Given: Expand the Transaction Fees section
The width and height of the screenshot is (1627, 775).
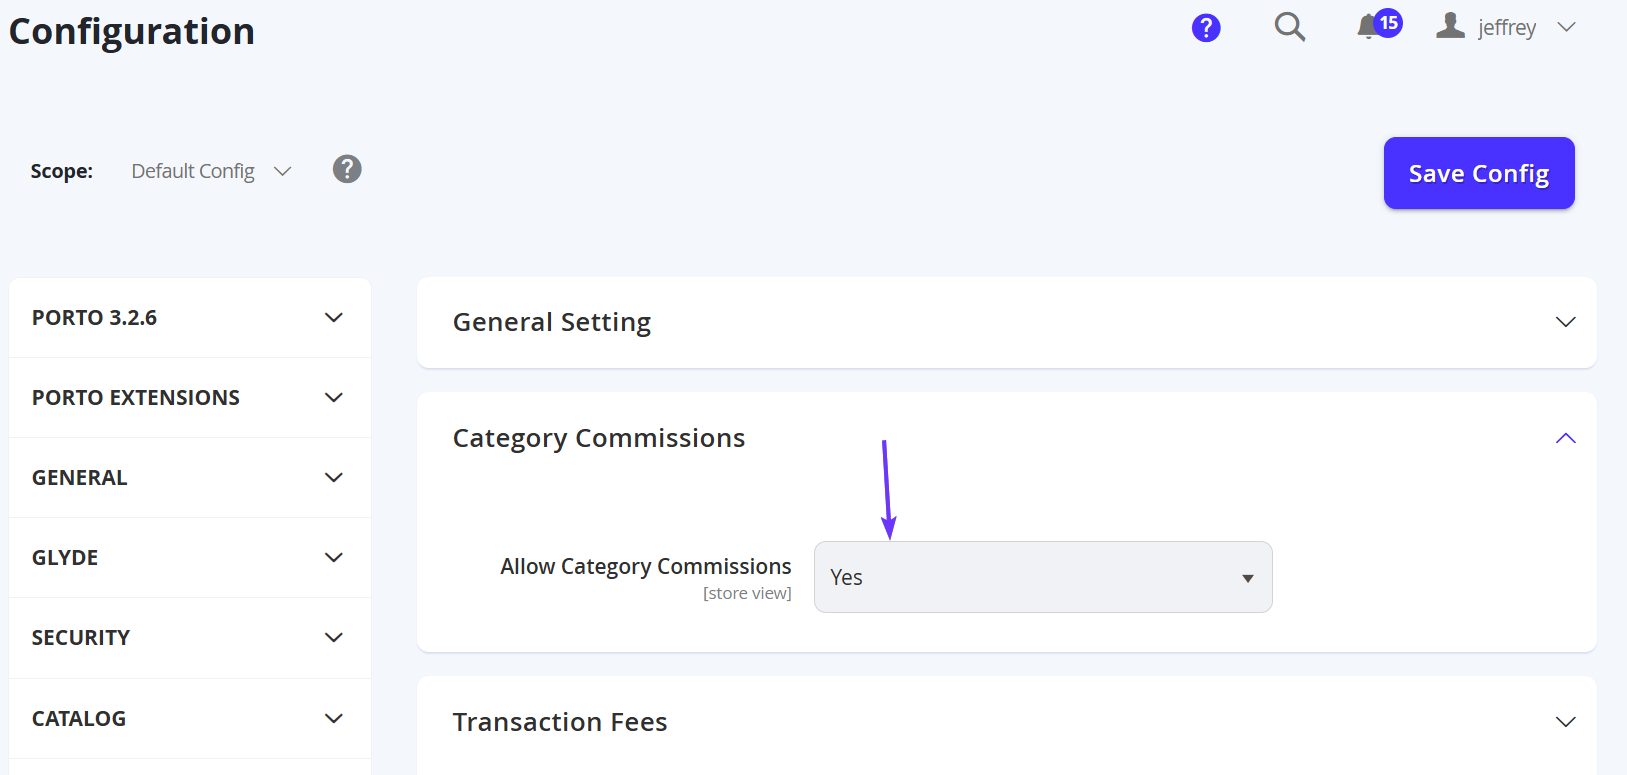Looking at the screenshot, I should (1006, 722).
